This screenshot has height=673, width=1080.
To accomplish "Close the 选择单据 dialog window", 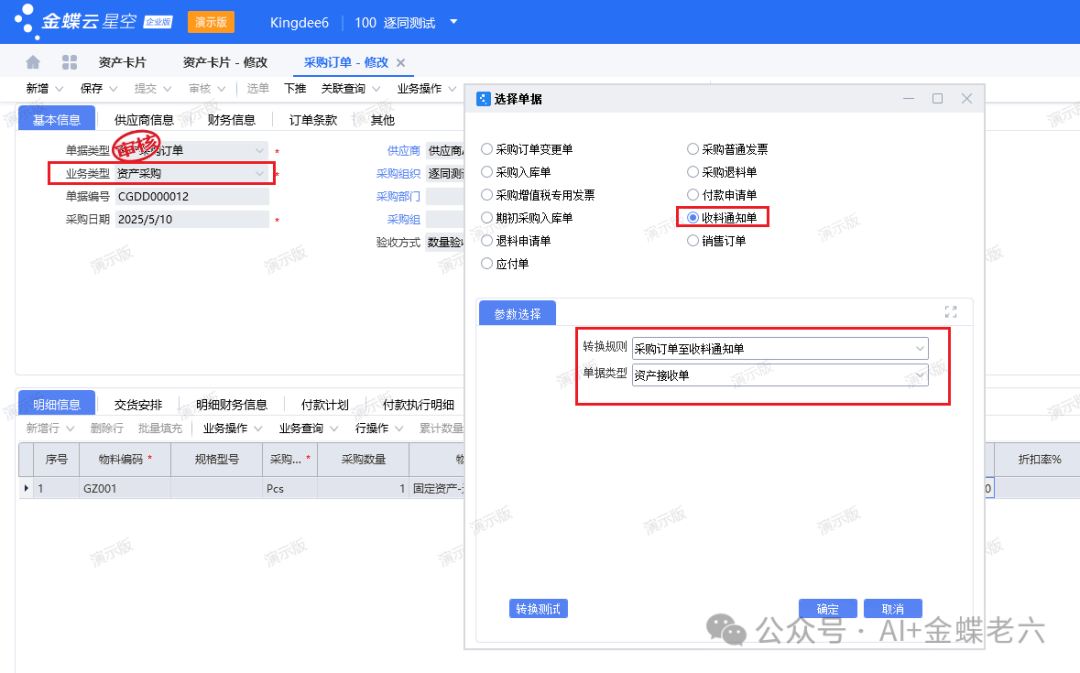I will tap(966, 99).
